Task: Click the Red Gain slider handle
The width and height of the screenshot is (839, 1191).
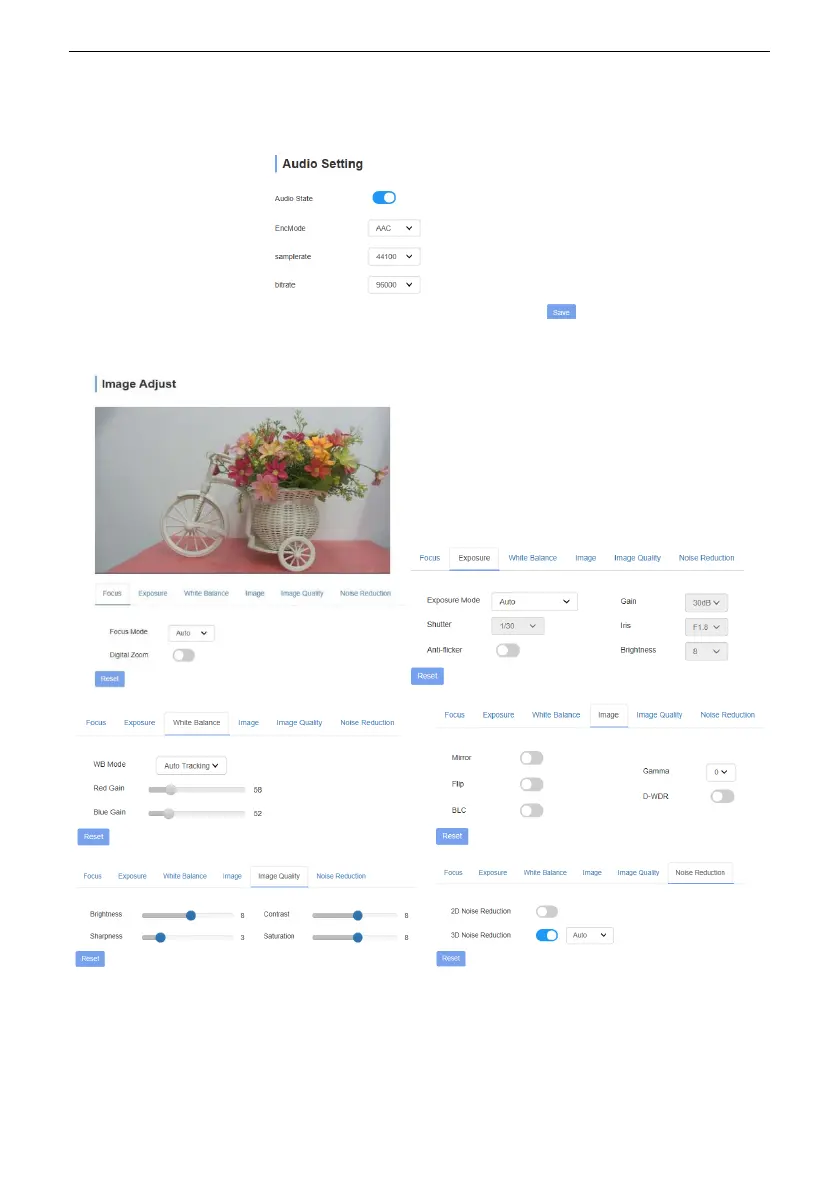Action: point(171,789)
